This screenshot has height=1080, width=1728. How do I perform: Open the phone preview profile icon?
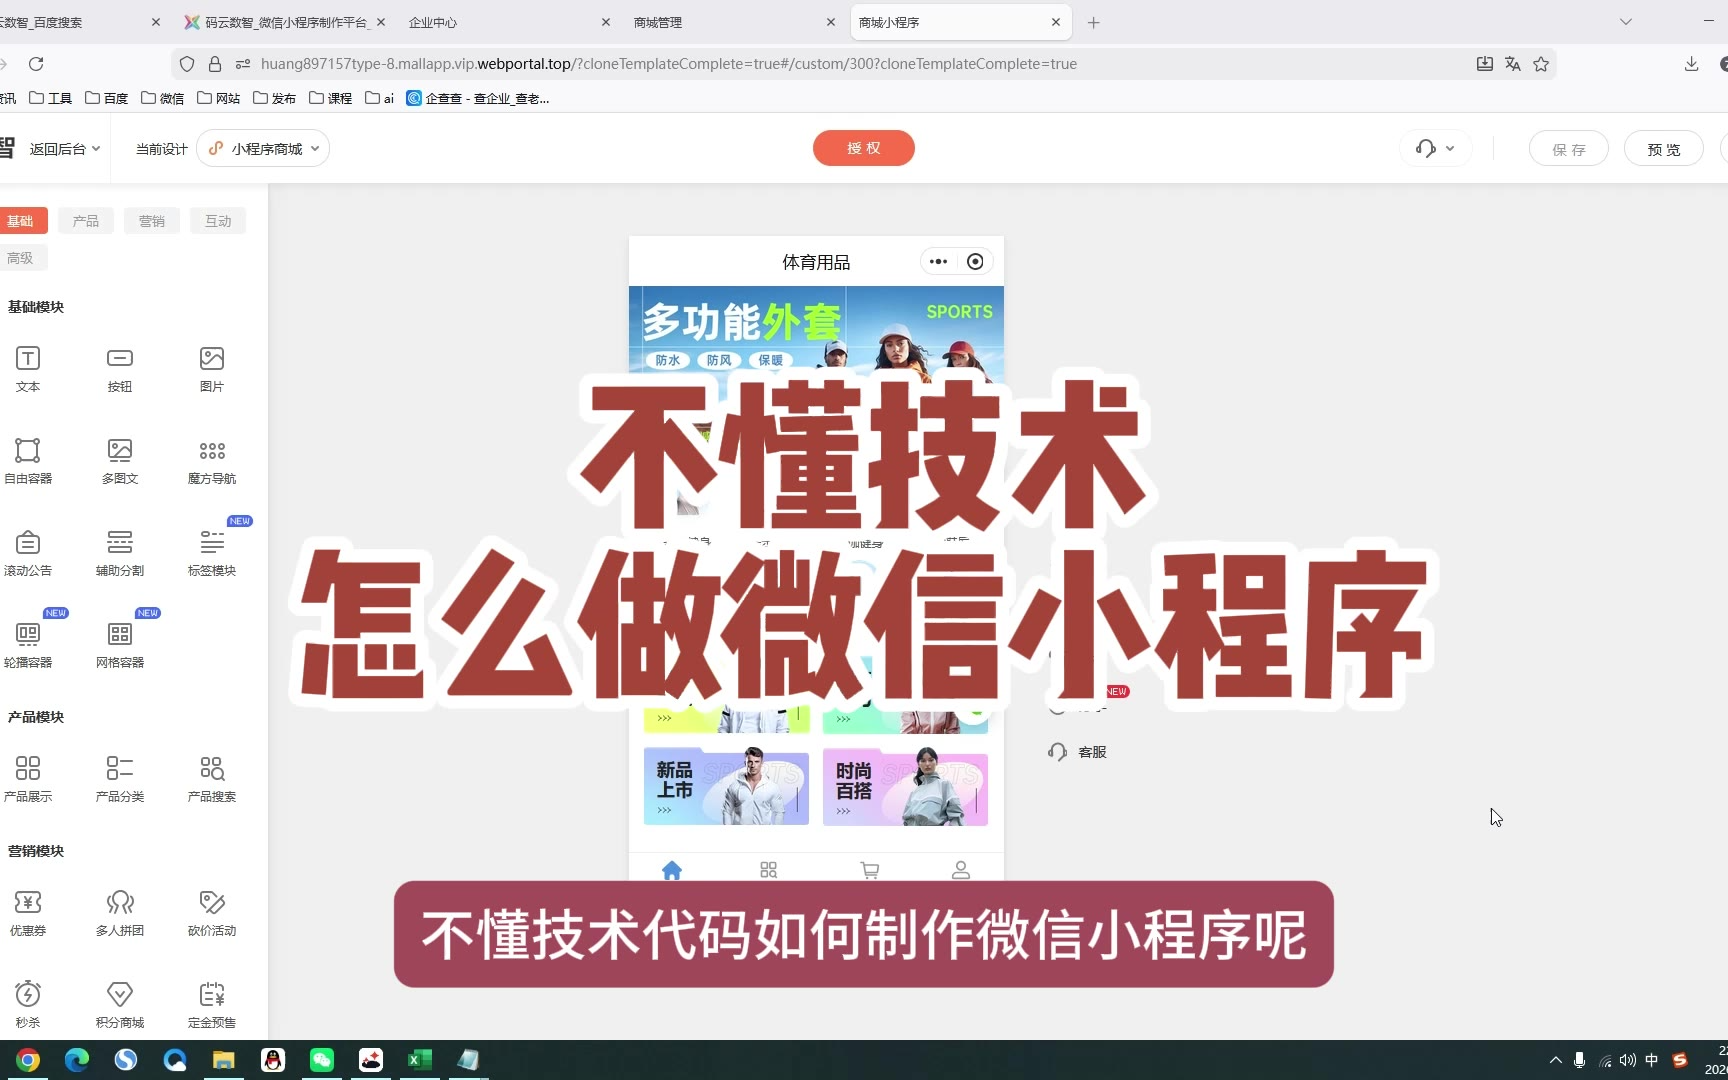click(x=961, y=870)
